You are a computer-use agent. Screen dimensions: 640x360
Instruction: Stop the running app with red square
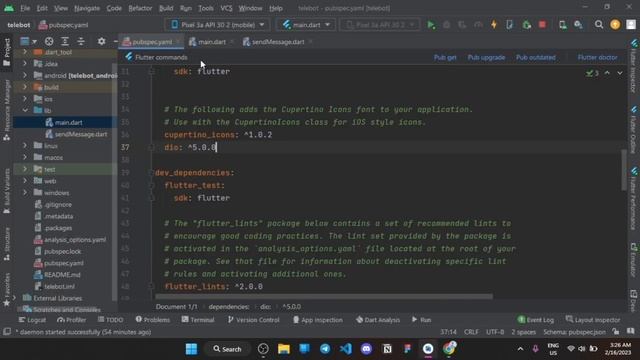pyautogui.click(x=542, y=25)
